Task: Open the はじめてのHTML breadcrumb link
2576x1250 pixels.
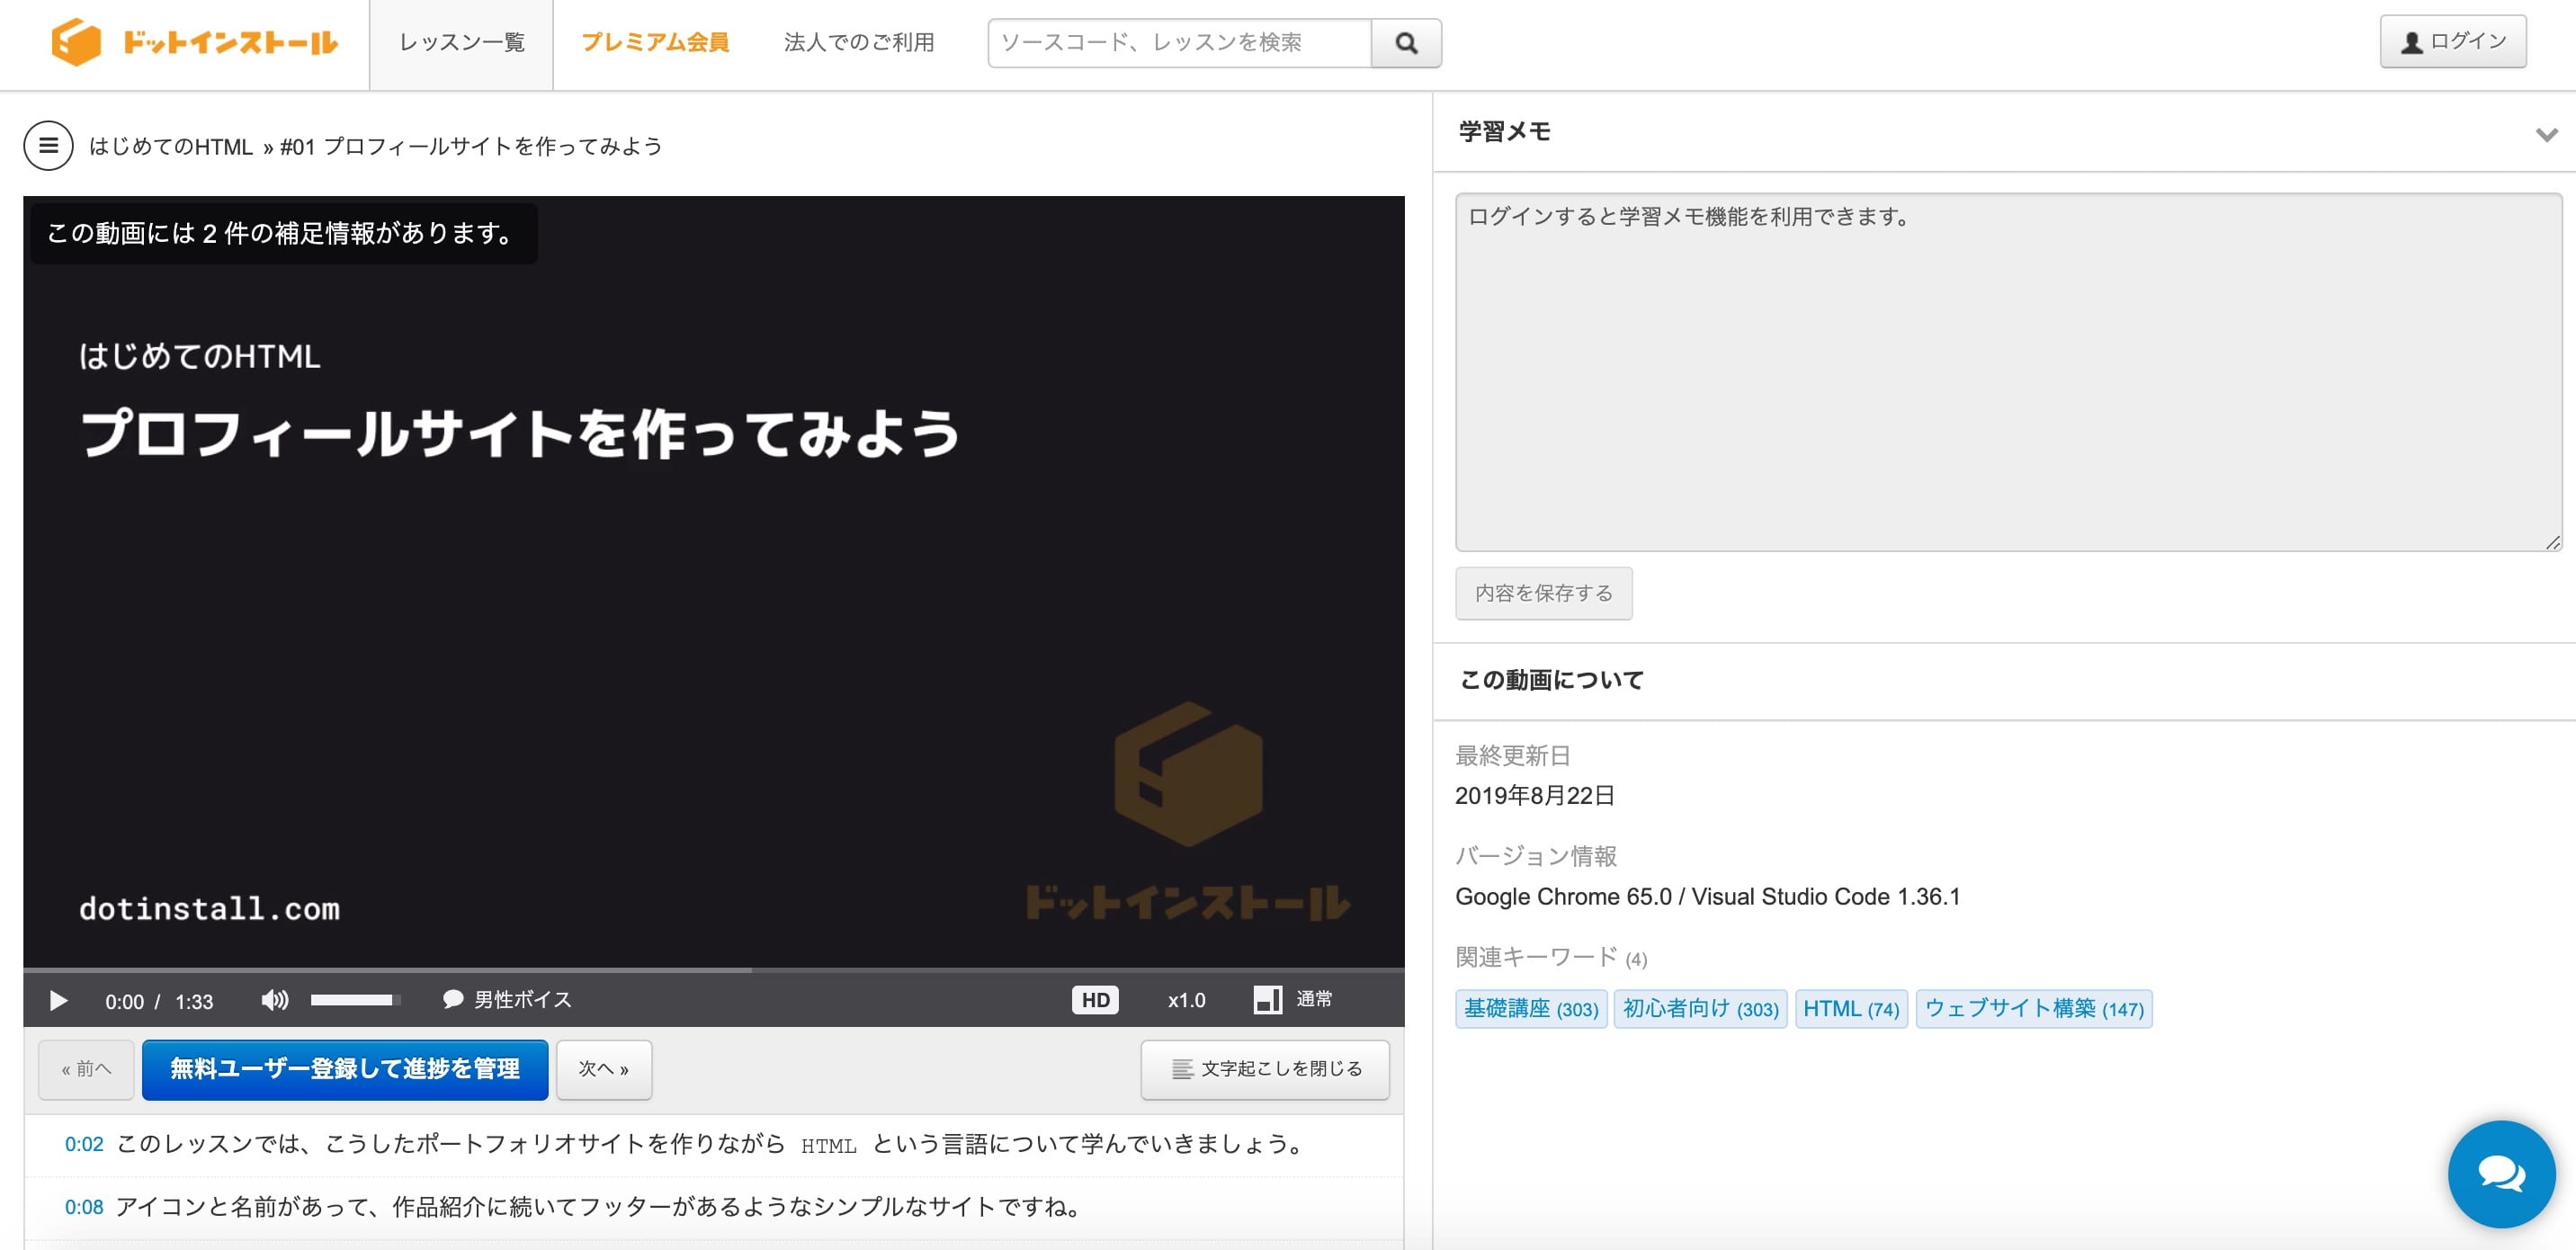Action: point(171,147)
